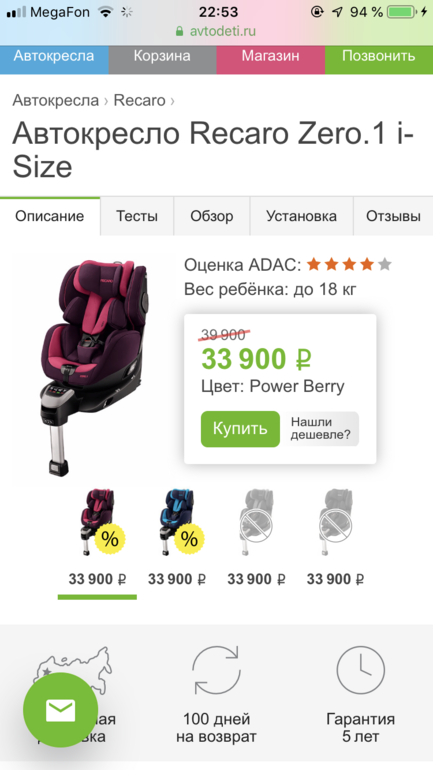Open Корзина in the top navigation
The height and width of the screenshot is (770, 433).
tap(162, 55)
